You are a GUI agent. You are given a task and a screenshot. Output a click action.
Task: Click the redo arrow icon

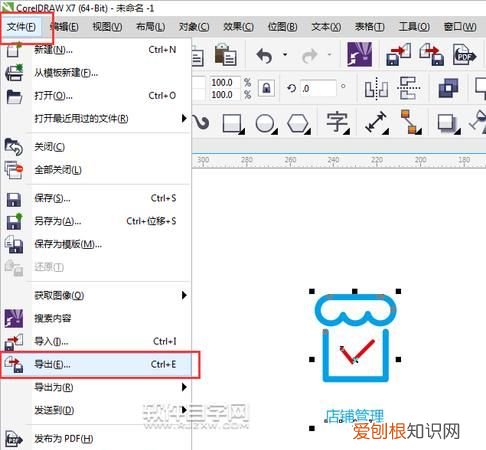point(310,55)
